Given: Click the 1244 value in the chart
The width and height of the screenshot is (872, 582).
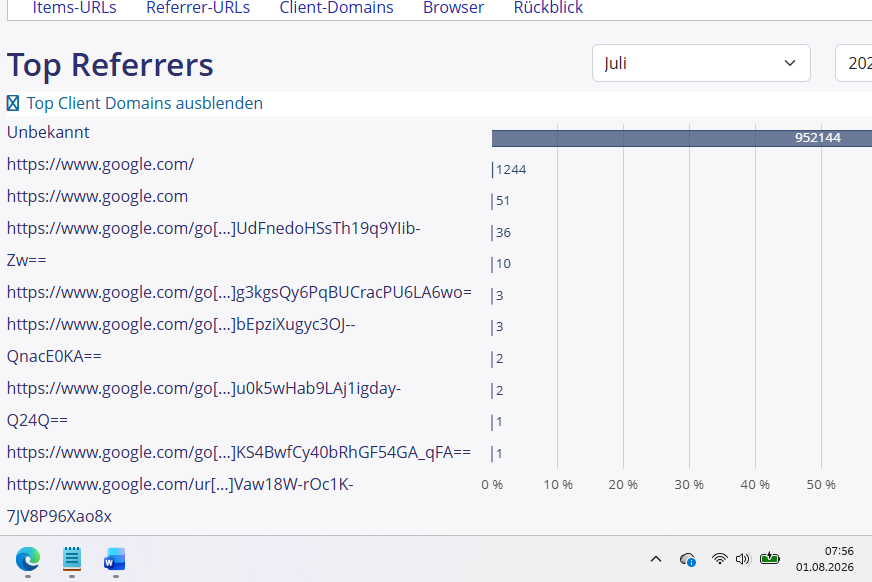Looking at the screenshot, I should point(511,170).
